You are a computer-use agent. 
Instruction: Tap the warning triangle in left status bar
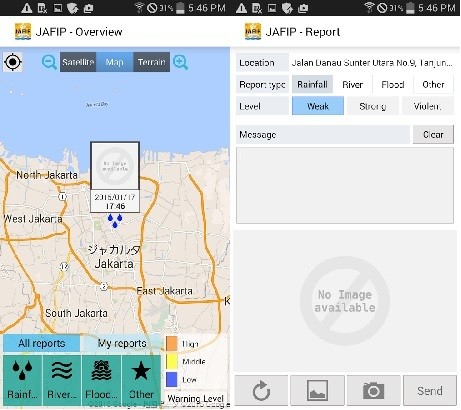point(26,8)
